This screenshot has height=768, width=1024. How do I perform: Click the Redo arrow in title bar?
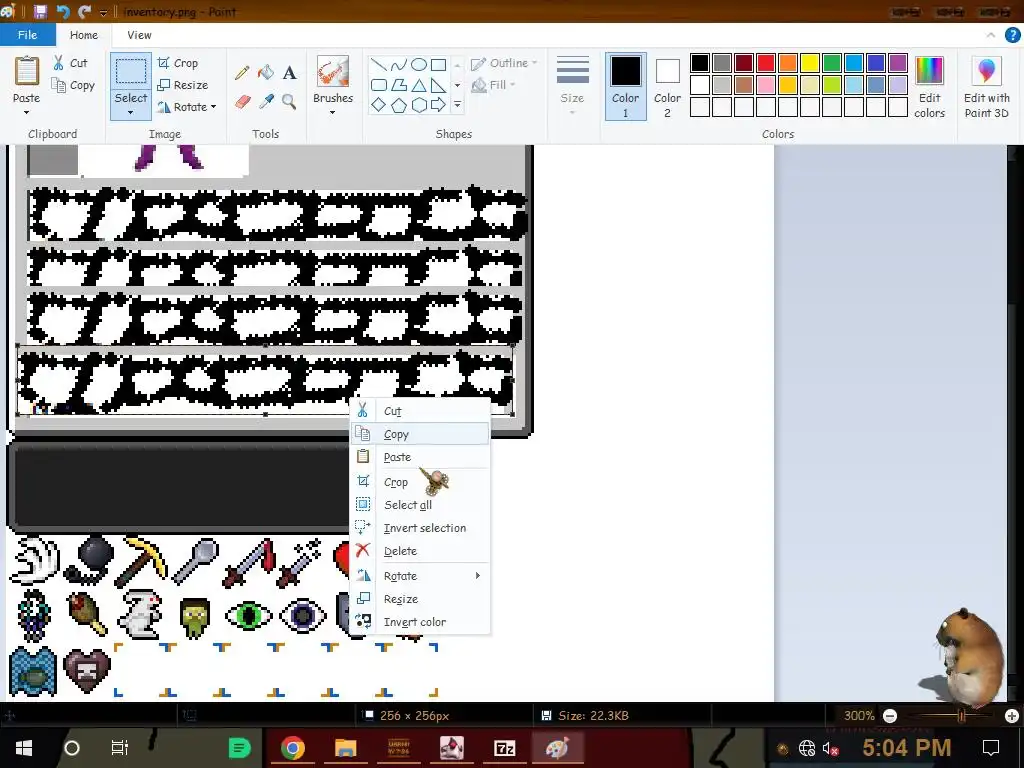tap(84, 11)
